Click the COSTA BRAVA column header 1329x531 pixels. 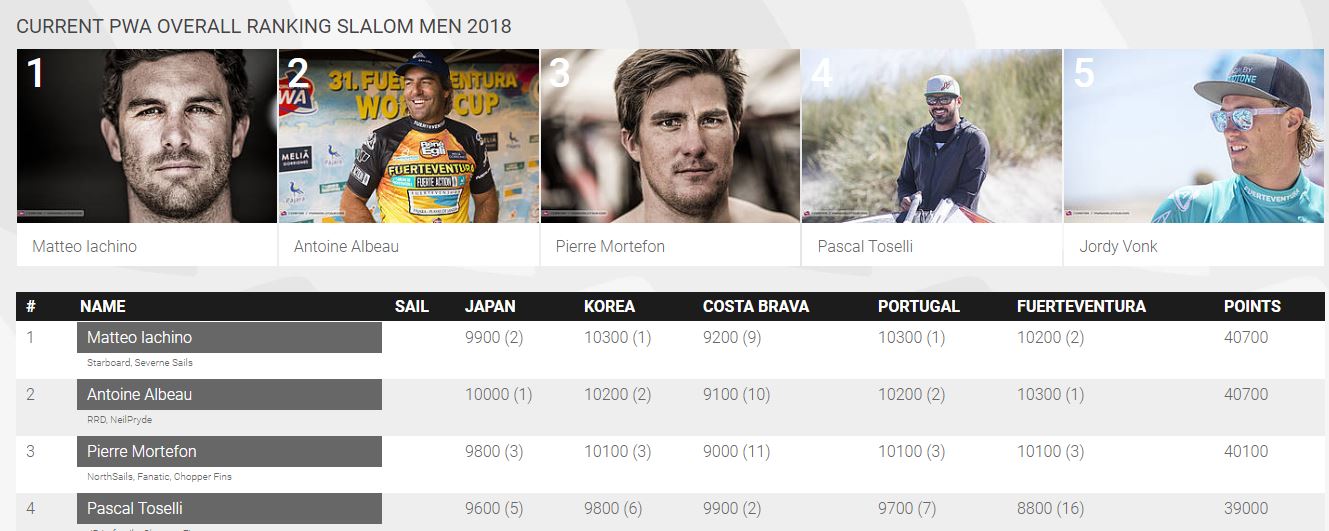[x=756, y=306]
